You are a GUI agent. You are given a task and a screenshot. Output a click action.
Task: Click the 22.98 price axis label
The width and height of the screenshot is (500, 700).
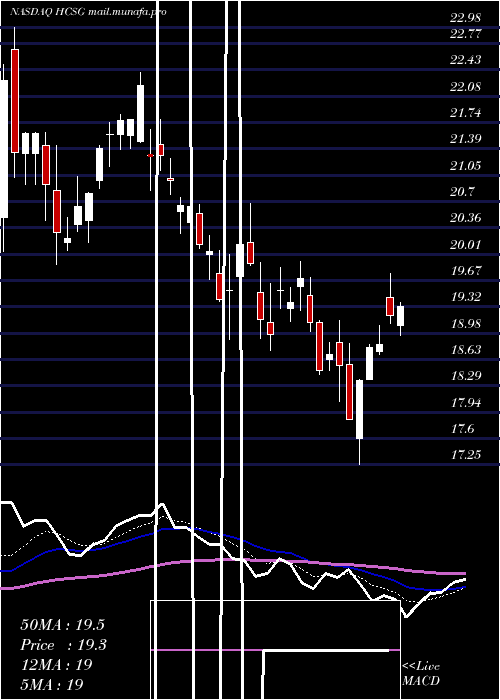pyautogui.click(x=466, y=18)
